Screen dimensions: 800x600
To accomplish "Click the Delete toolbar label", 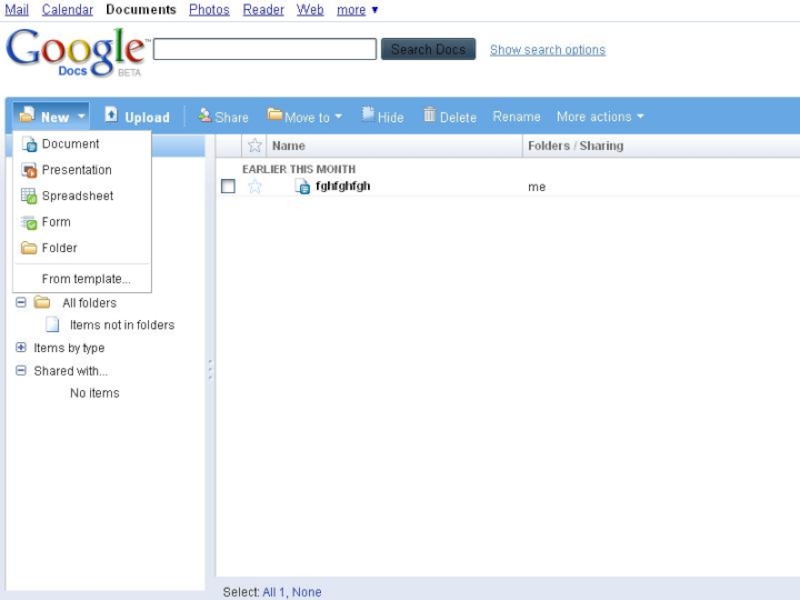I will 458,117.
